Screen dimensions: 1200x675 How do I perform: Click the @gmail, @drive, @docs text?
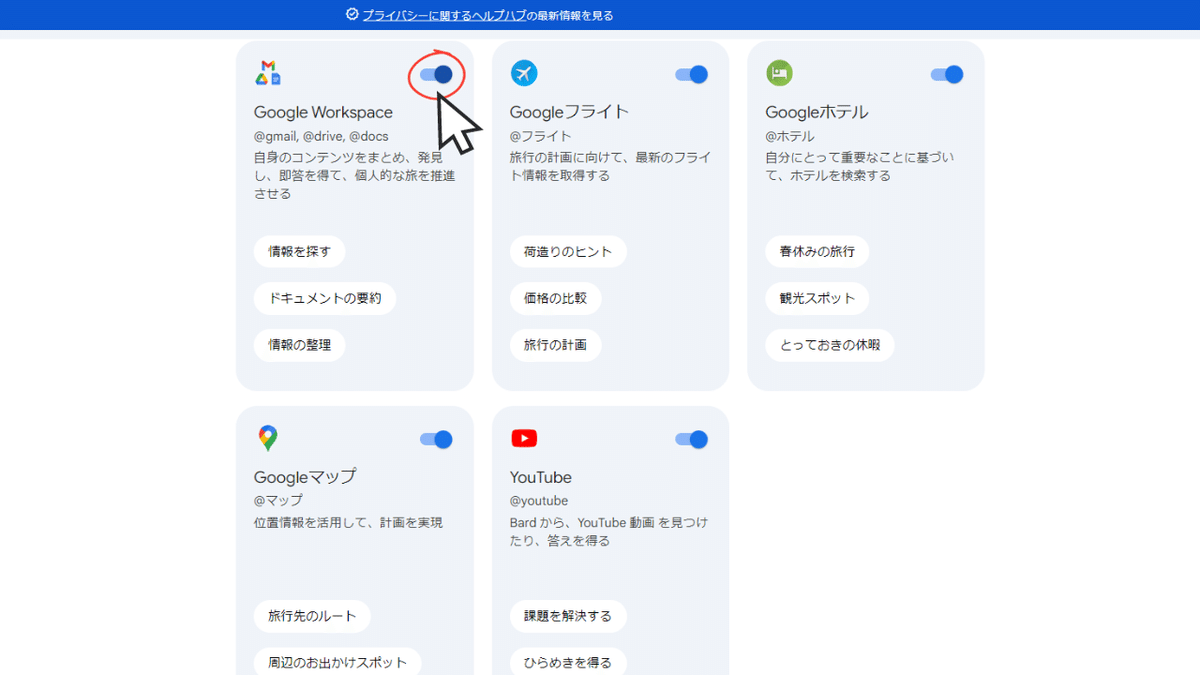(x=321, y=136)
